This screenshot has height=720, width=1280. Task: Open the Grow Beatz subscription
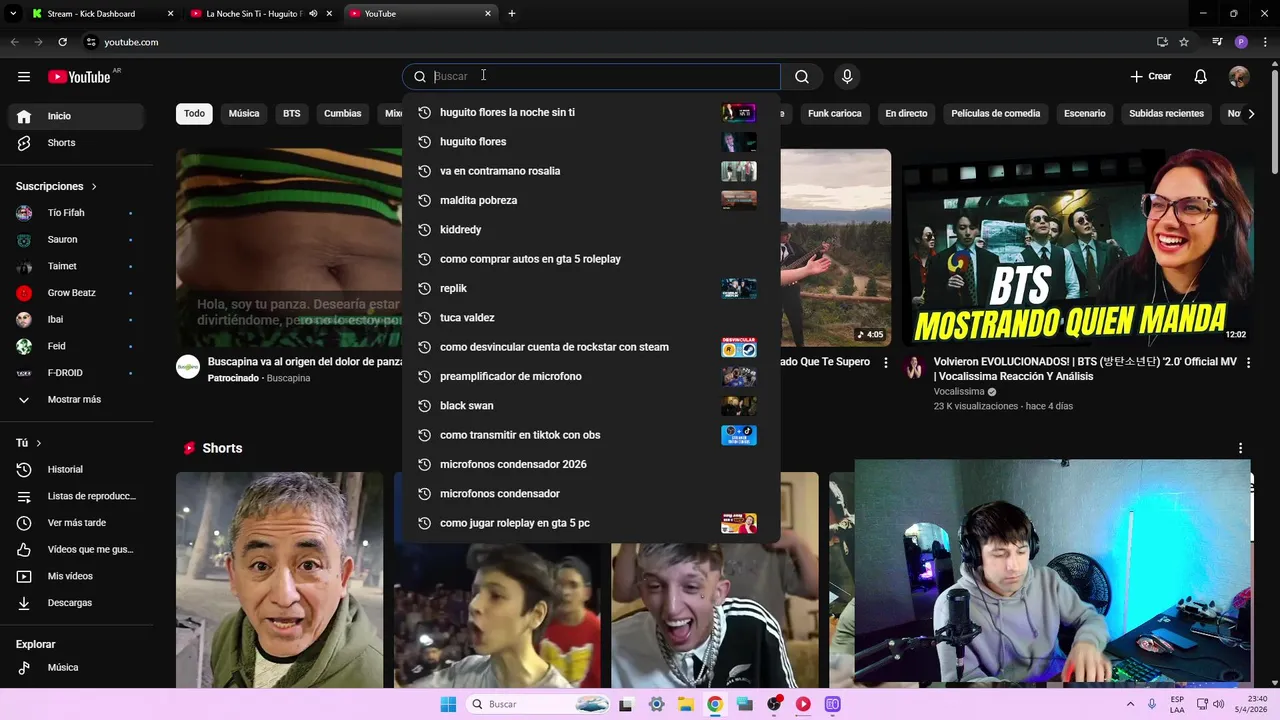point(76,293)
